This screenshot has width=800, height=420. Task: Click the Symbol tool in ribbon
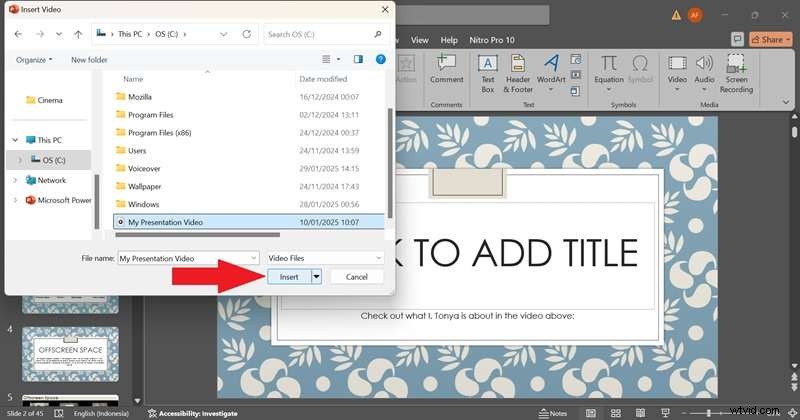point(640,70)
